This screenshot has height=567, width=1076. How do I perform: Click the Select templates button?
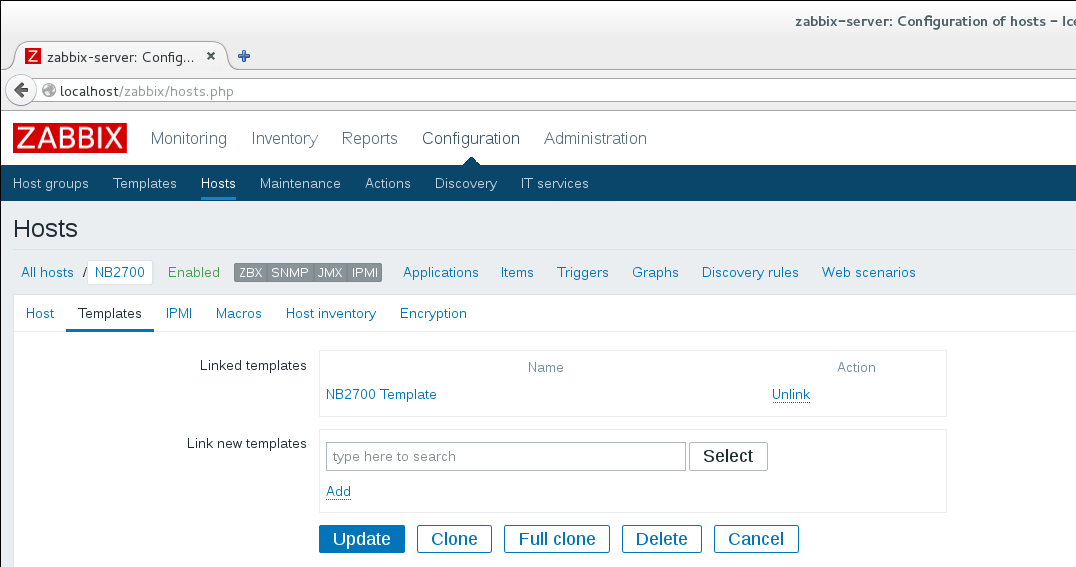pos(728,456)
